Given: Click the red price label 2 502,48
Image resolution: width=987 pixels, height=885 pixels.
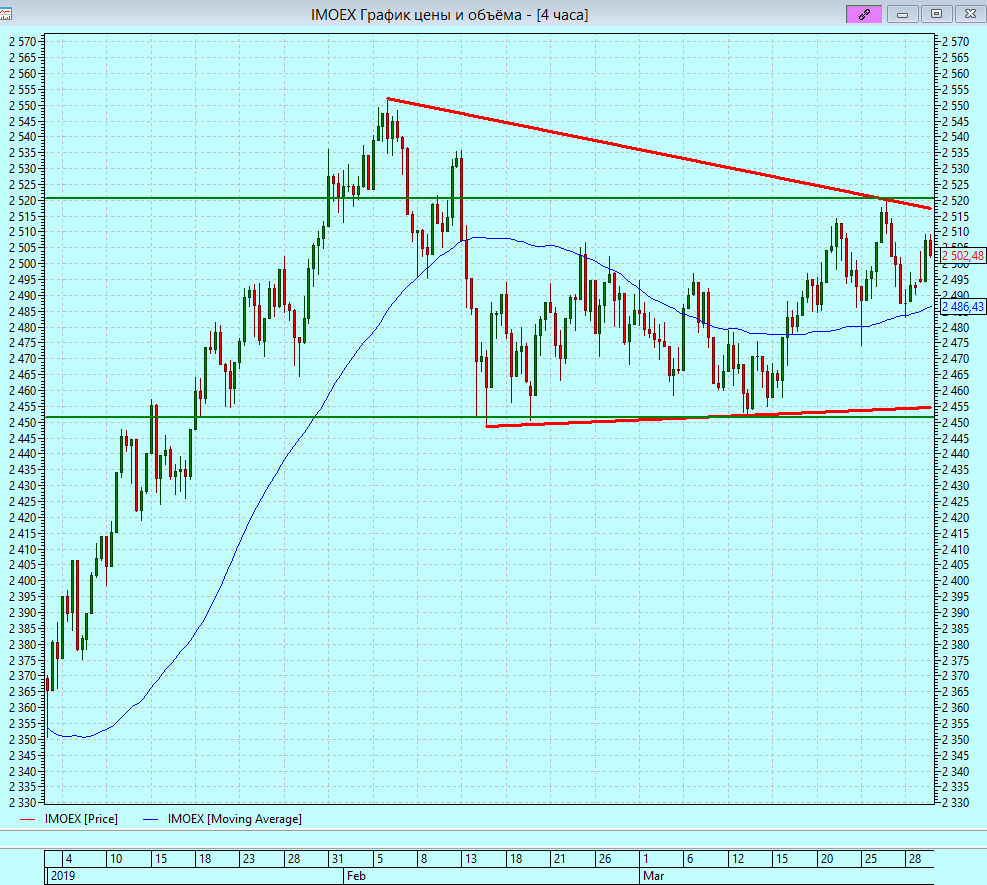Looking at the screenshot, I should coord(962,256).
